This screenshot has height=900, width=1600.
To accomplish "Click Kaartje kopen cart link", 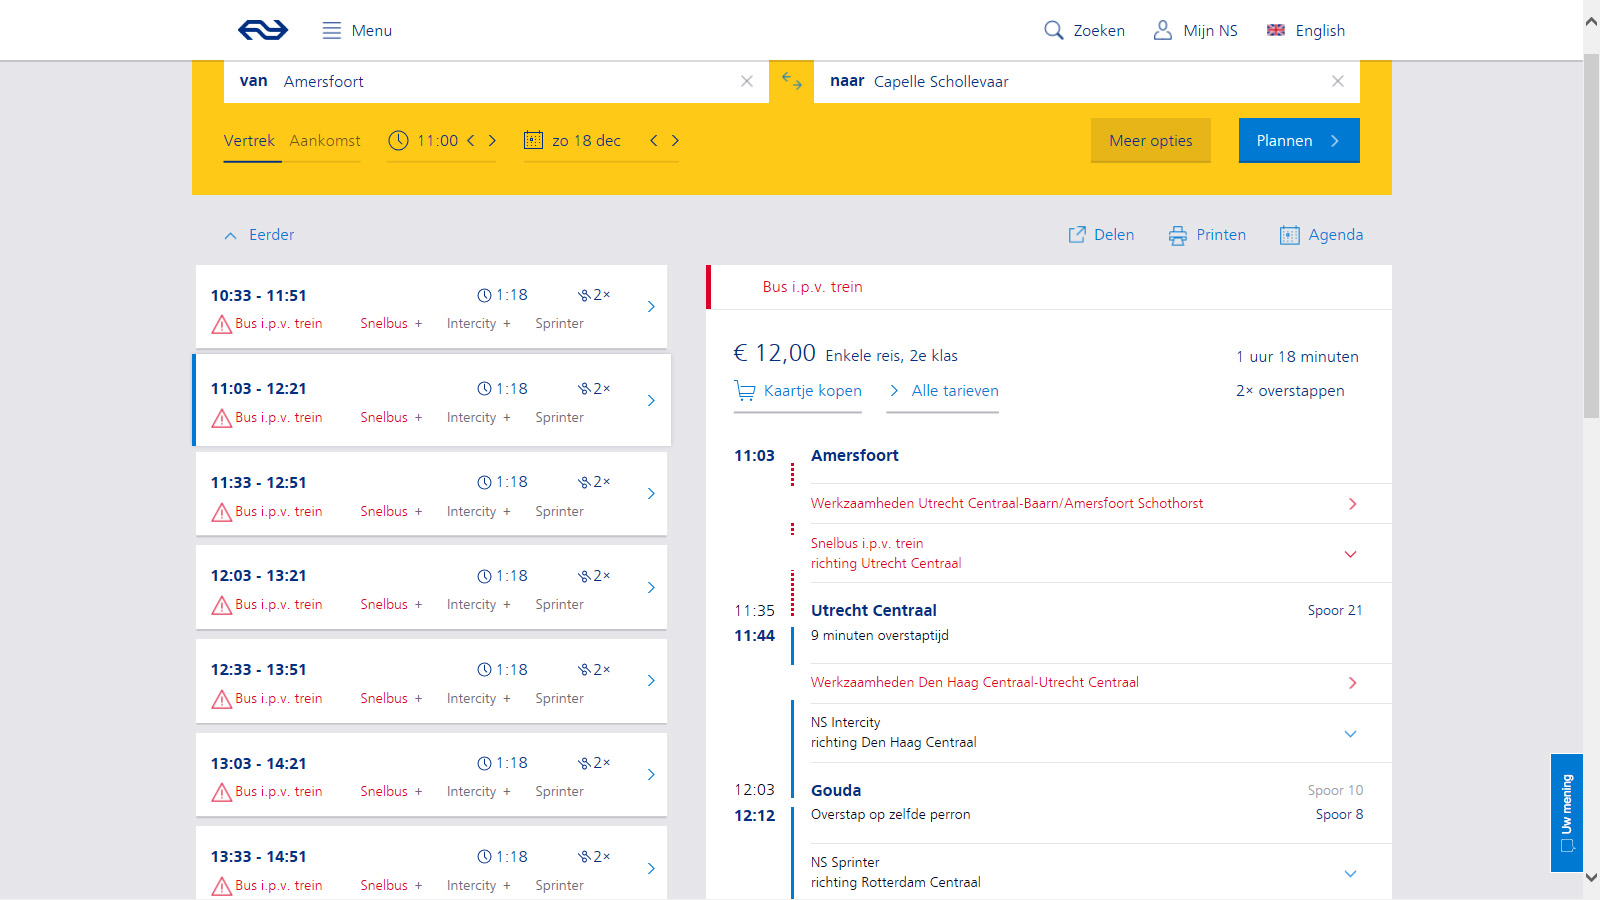I will 798,391.
